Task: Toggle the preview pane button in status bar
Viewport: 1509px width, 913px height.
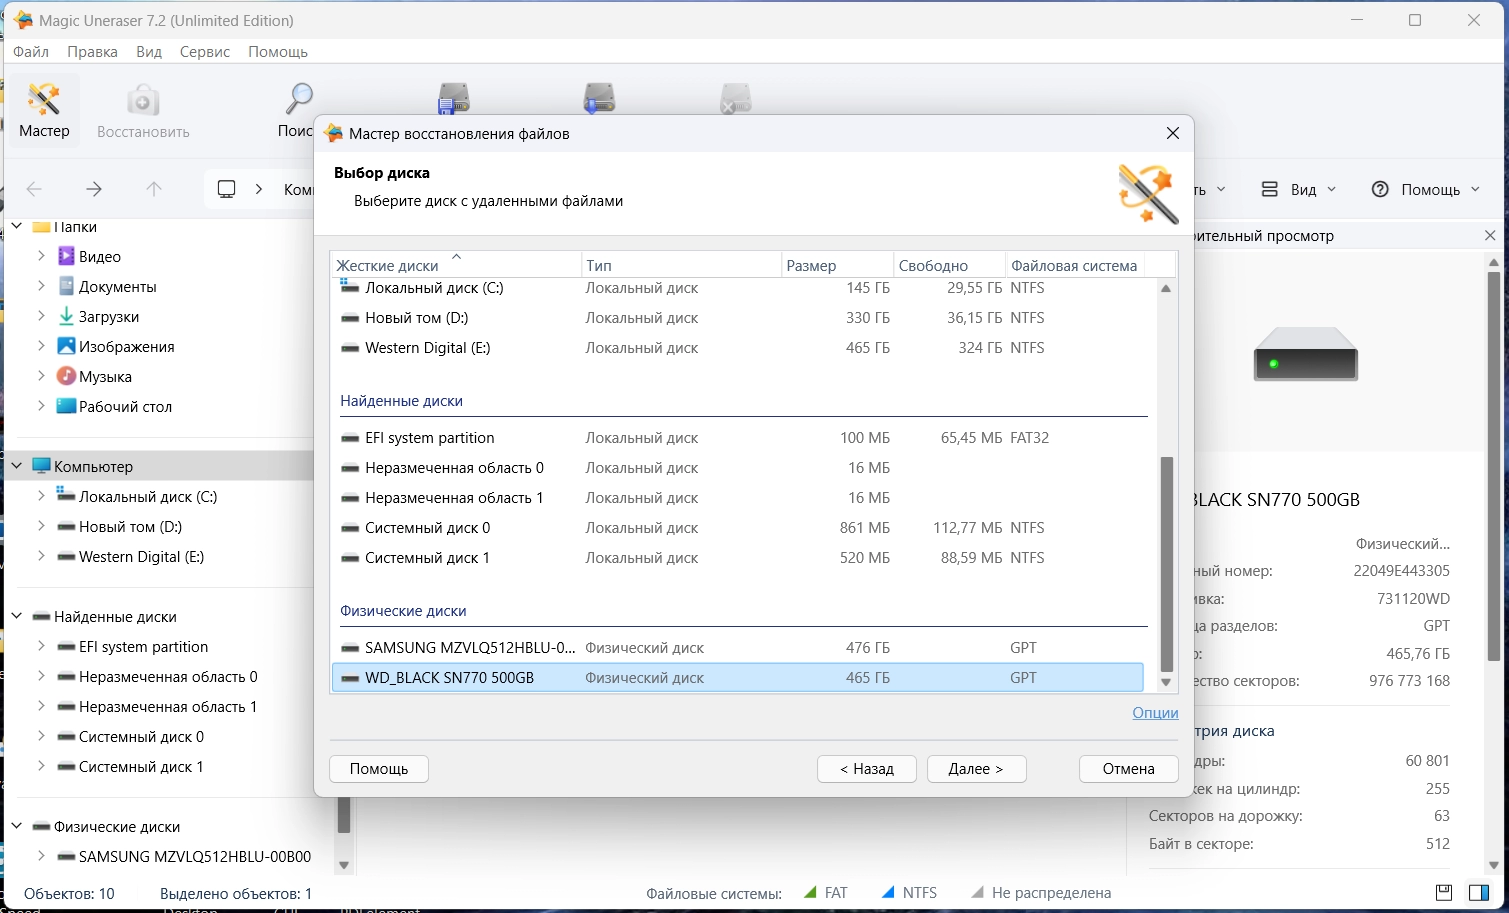Action: 1479,892
